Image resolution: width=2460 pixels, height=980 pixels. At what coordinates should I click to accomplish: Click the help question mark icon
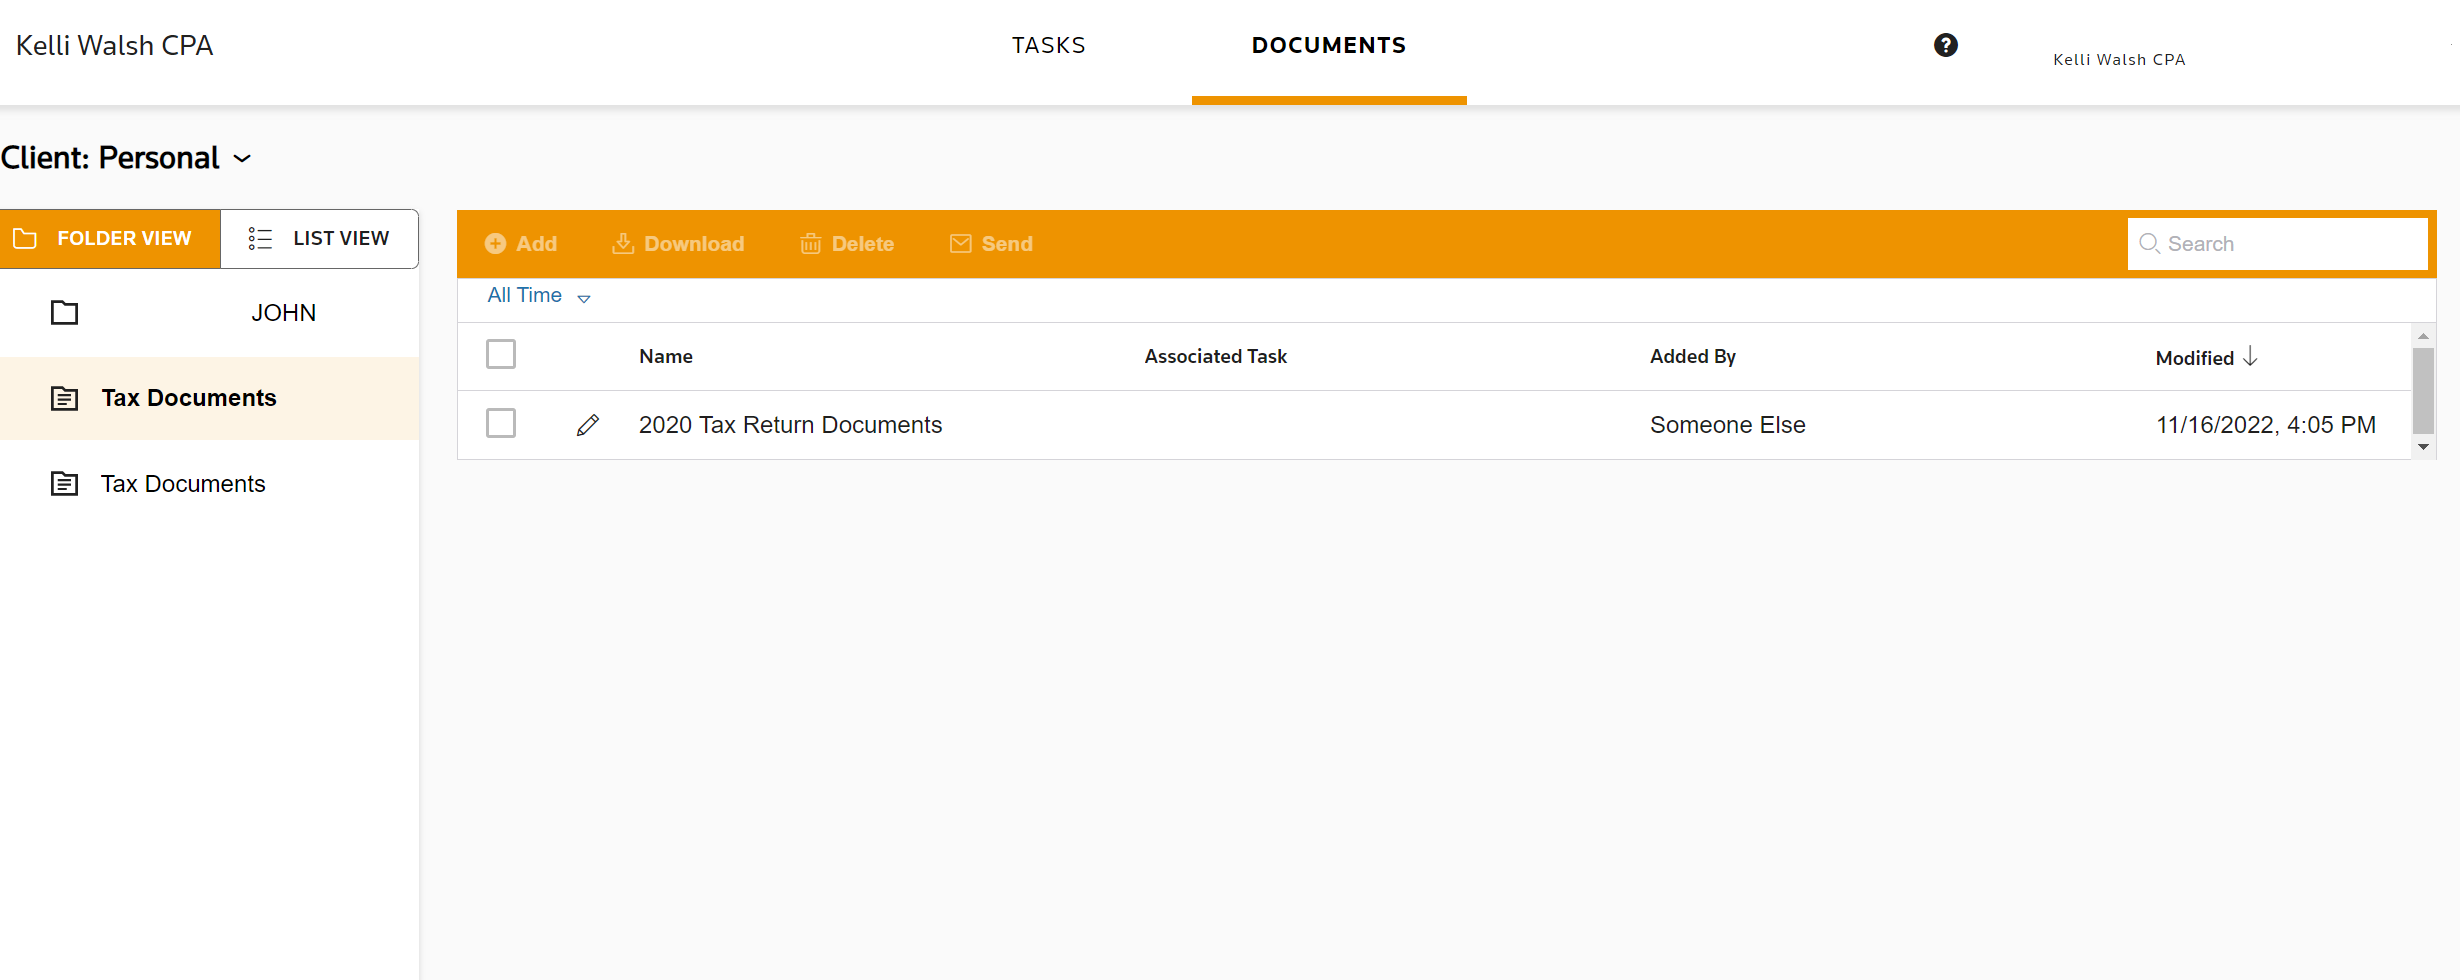pyautogui.click(x=1945, y=45)
